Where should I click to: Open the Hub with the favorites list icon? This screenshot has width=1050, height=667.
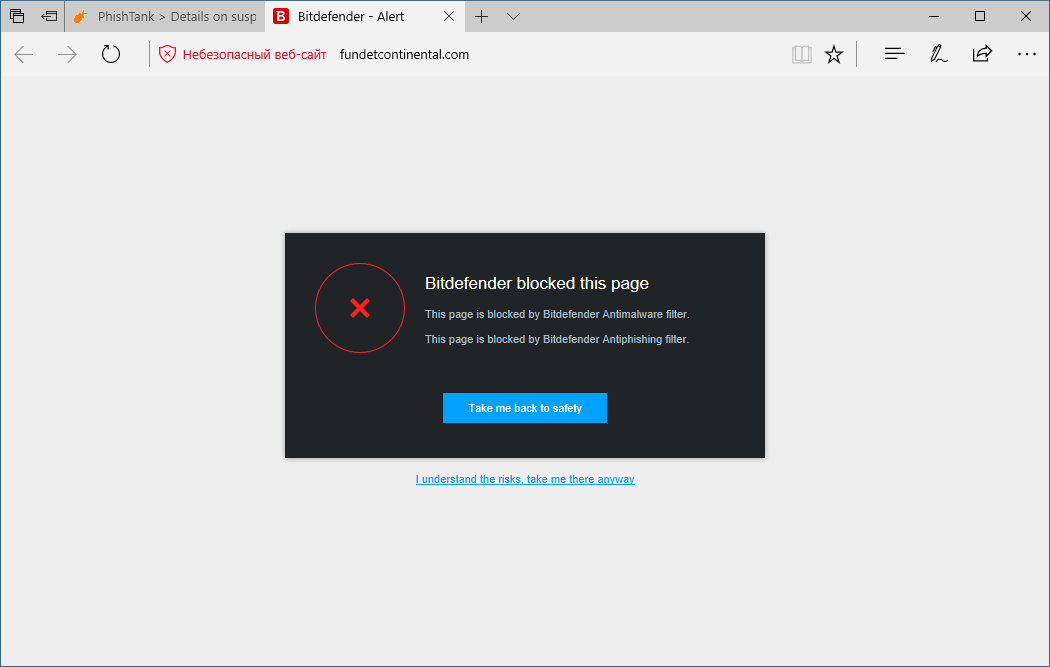893,54
